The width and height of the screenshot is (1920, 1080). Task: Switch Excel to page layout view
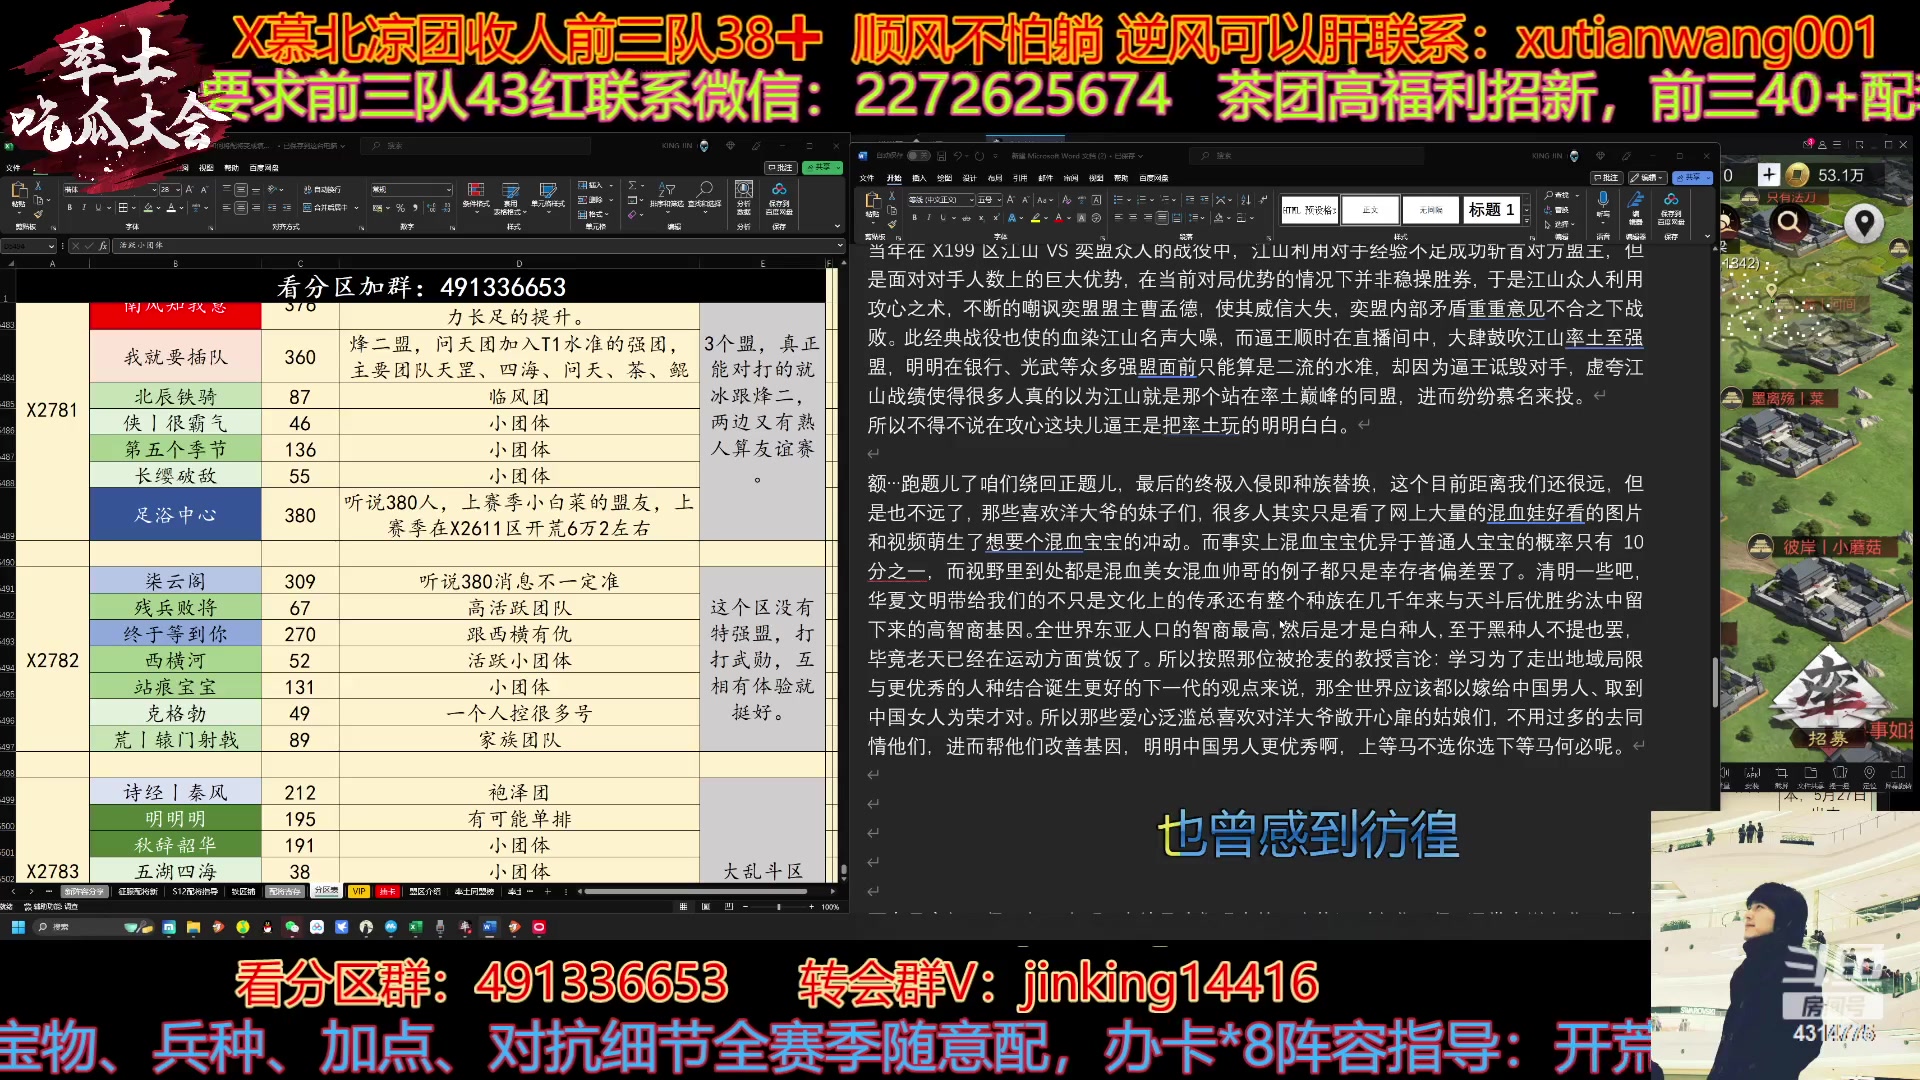click(706, 907)
